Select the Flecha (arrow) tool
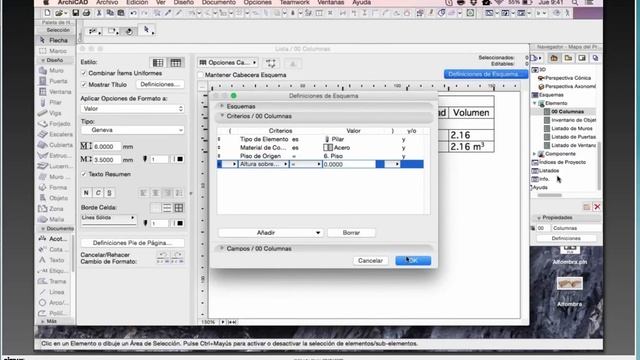640x360 pixels. click(55, 40)
